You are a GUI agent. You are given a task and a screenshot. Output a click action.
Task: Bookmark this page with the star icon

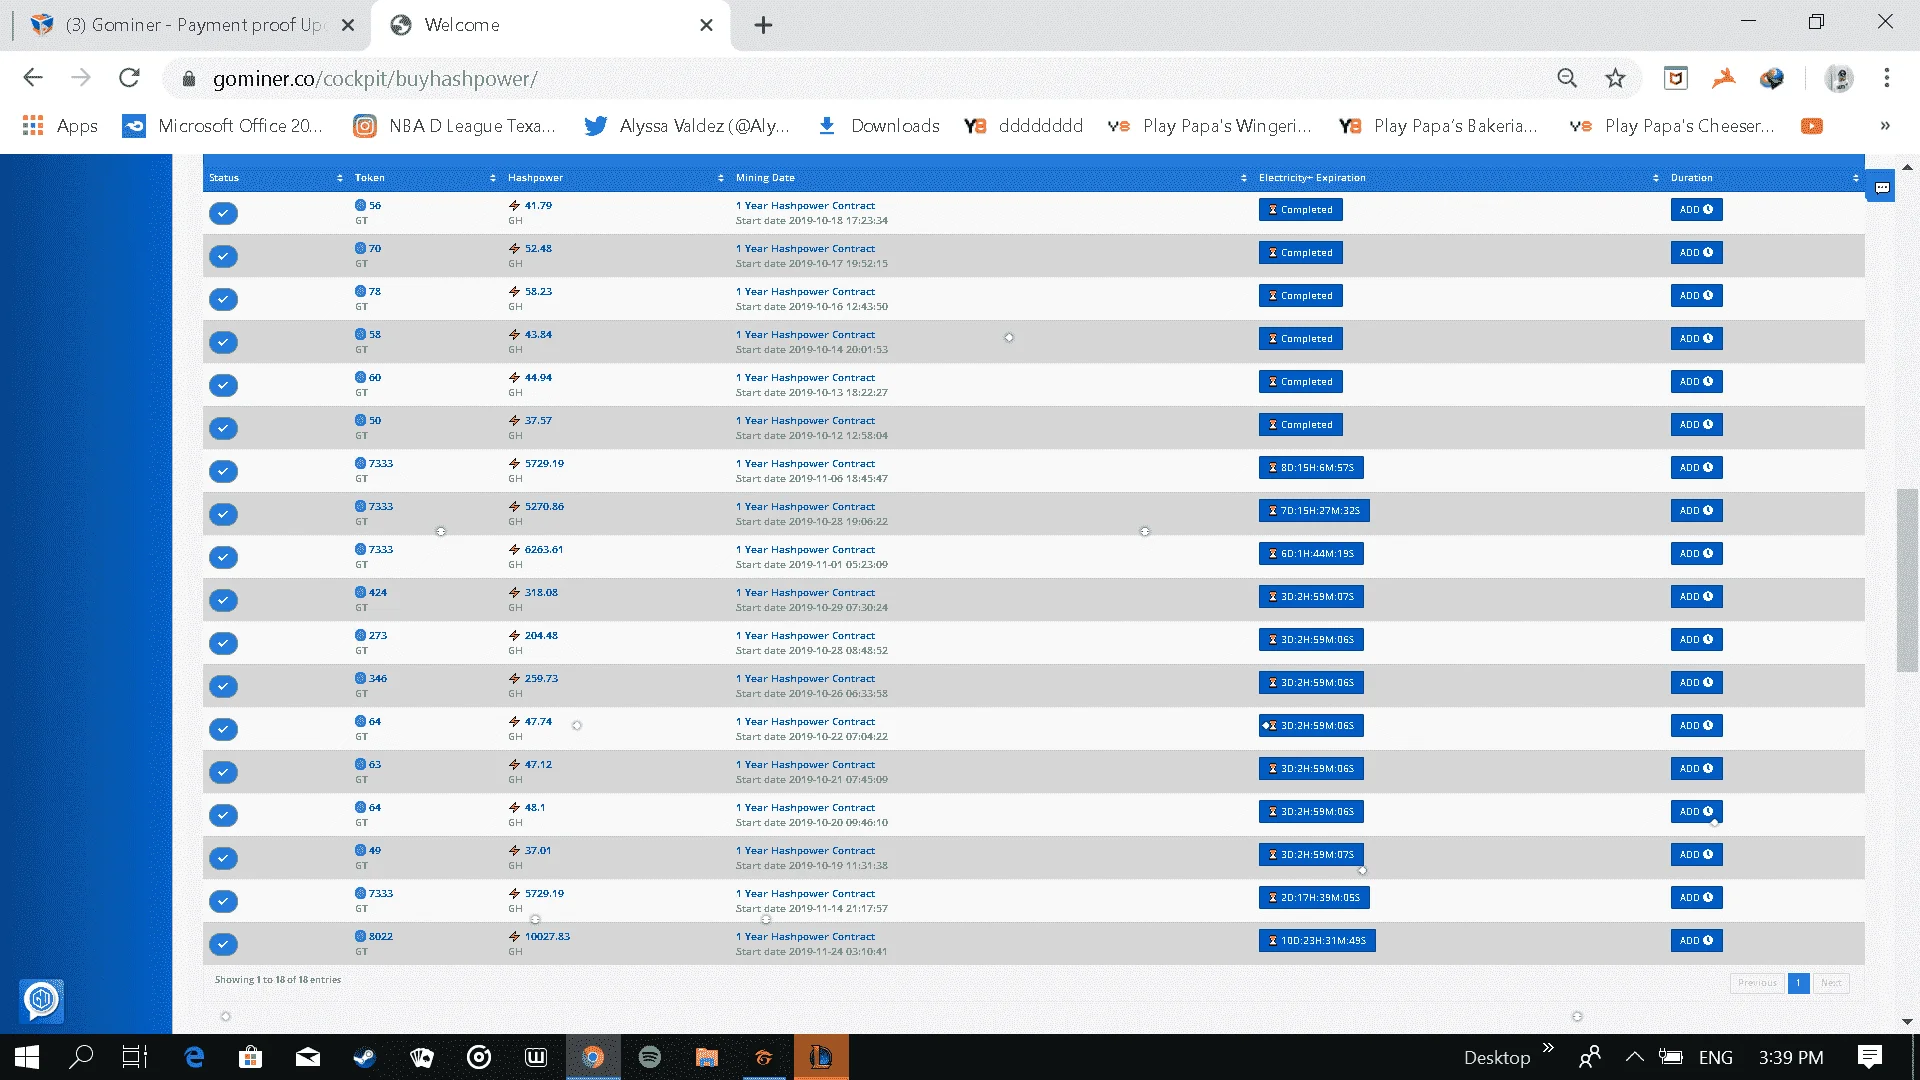click(x=1615, y=78)
